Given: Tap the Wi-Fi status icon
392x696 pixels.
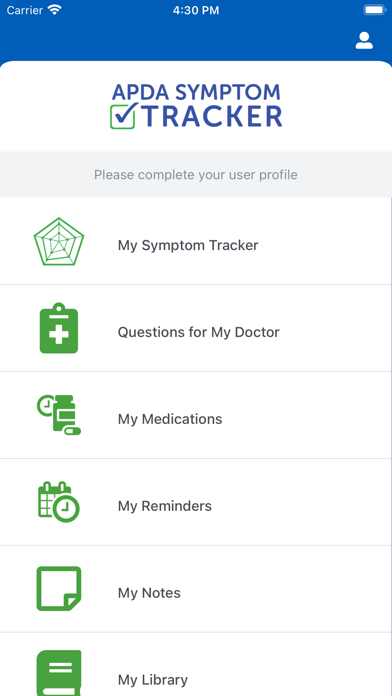Looking at the screenshot, I should pos(55,10).
